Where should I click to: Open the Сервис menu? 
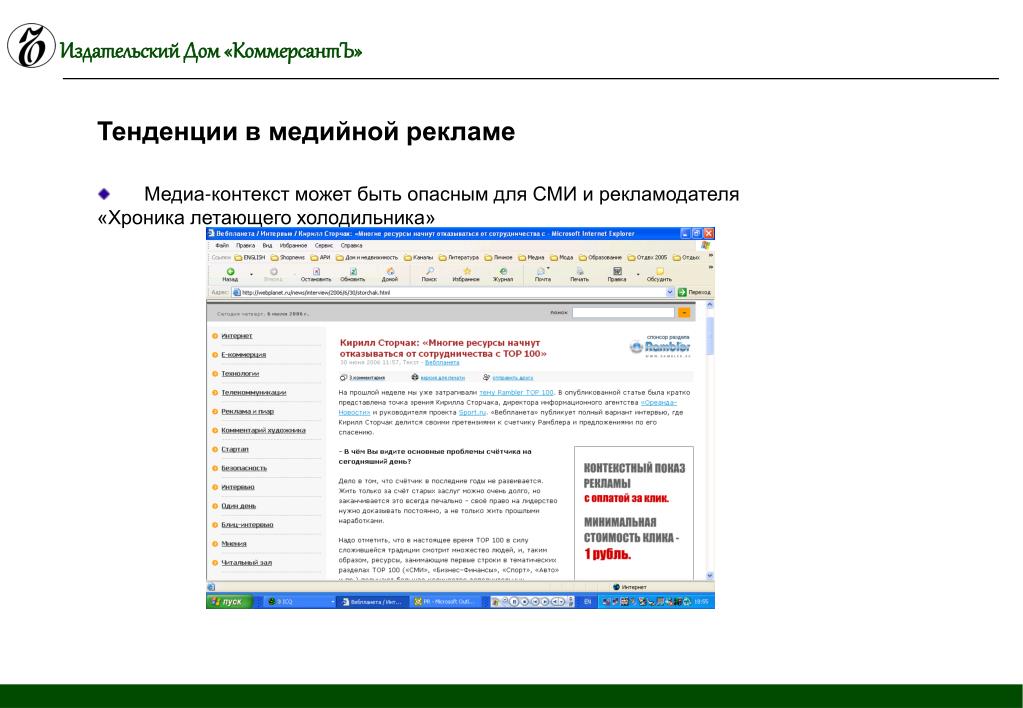(324, 245)
